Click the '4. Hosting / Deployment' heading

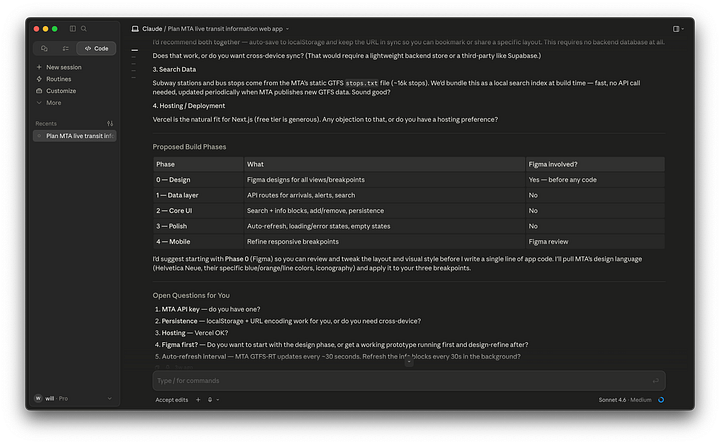point(189,106)
